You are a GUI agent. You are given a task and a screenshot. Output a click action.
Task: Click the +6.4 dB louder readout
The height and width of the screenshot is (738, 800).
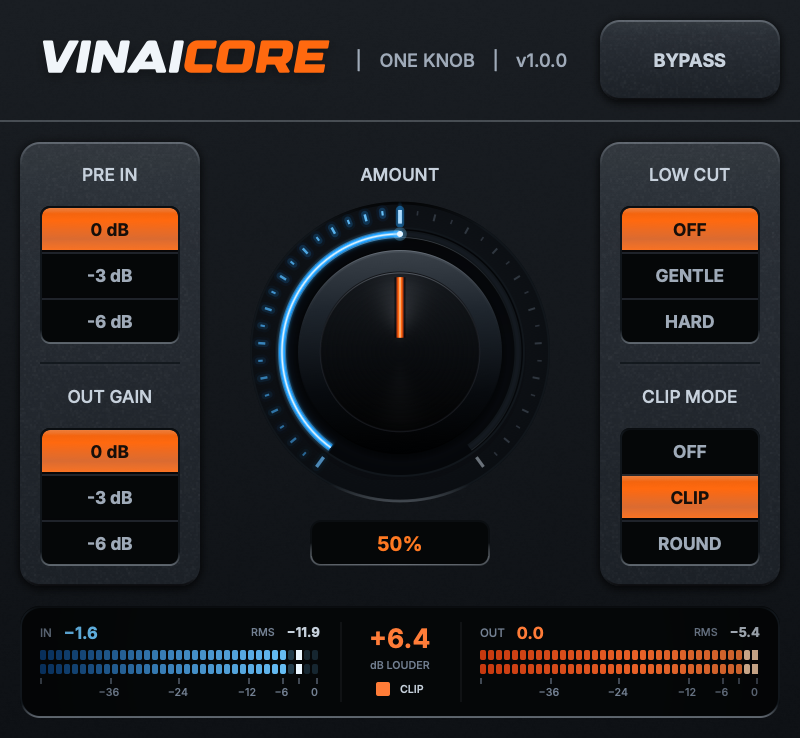click(x=400, y=638)
